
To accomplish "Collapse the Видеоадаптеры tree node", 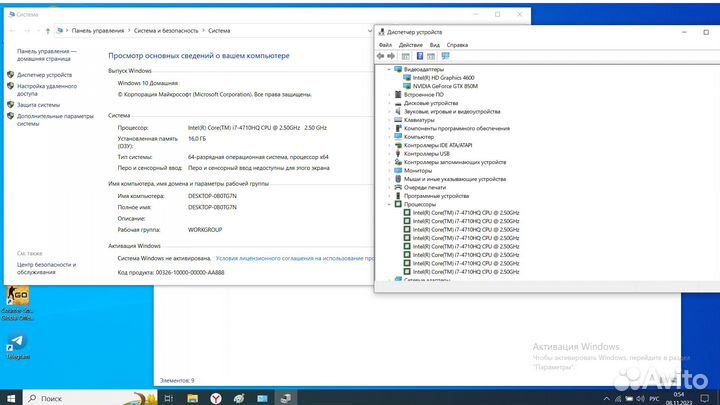I will [x=388, y=69].
